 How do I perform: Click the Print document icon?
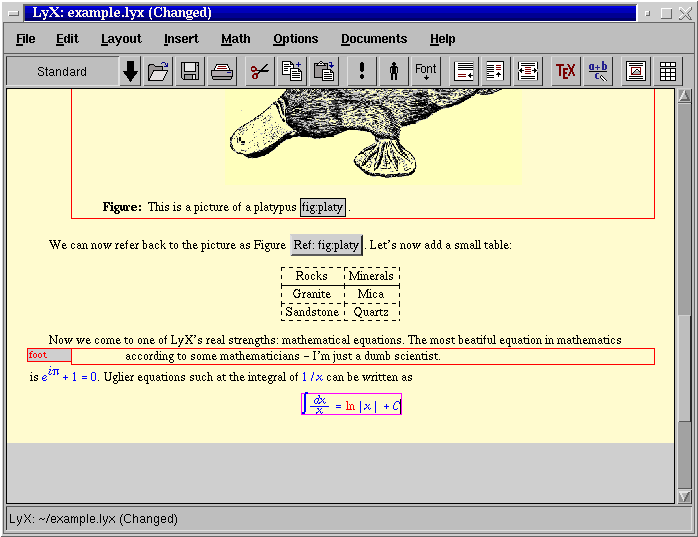tap(222, 72)
